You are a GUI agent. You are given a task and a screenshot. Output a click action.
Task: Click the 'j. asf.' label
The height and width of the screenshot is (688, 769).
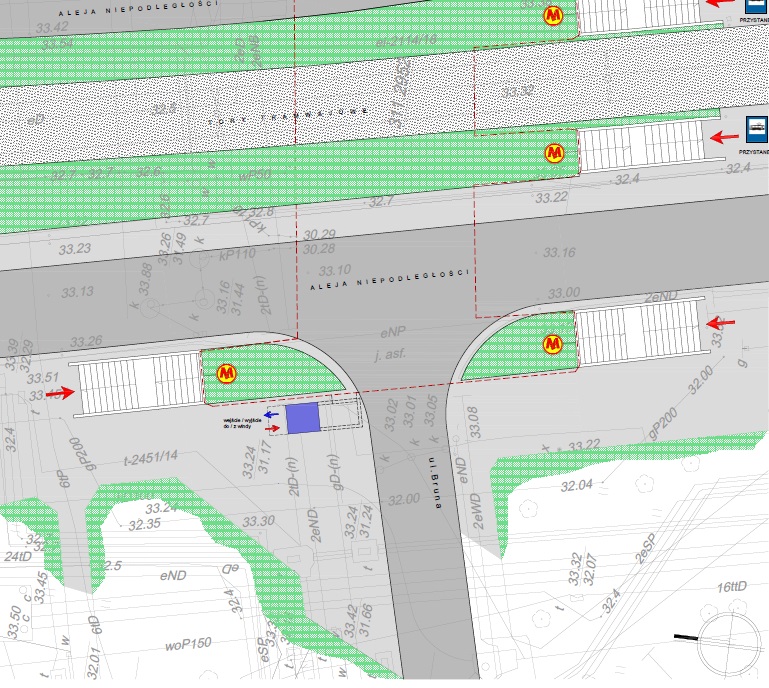[x=390, y=354]
